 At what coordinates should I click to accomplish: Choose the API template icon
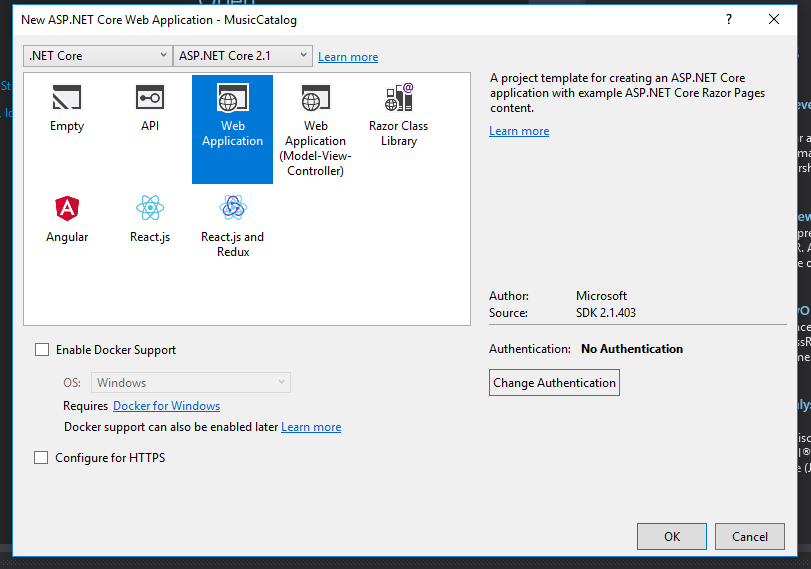tap(150, 98)
